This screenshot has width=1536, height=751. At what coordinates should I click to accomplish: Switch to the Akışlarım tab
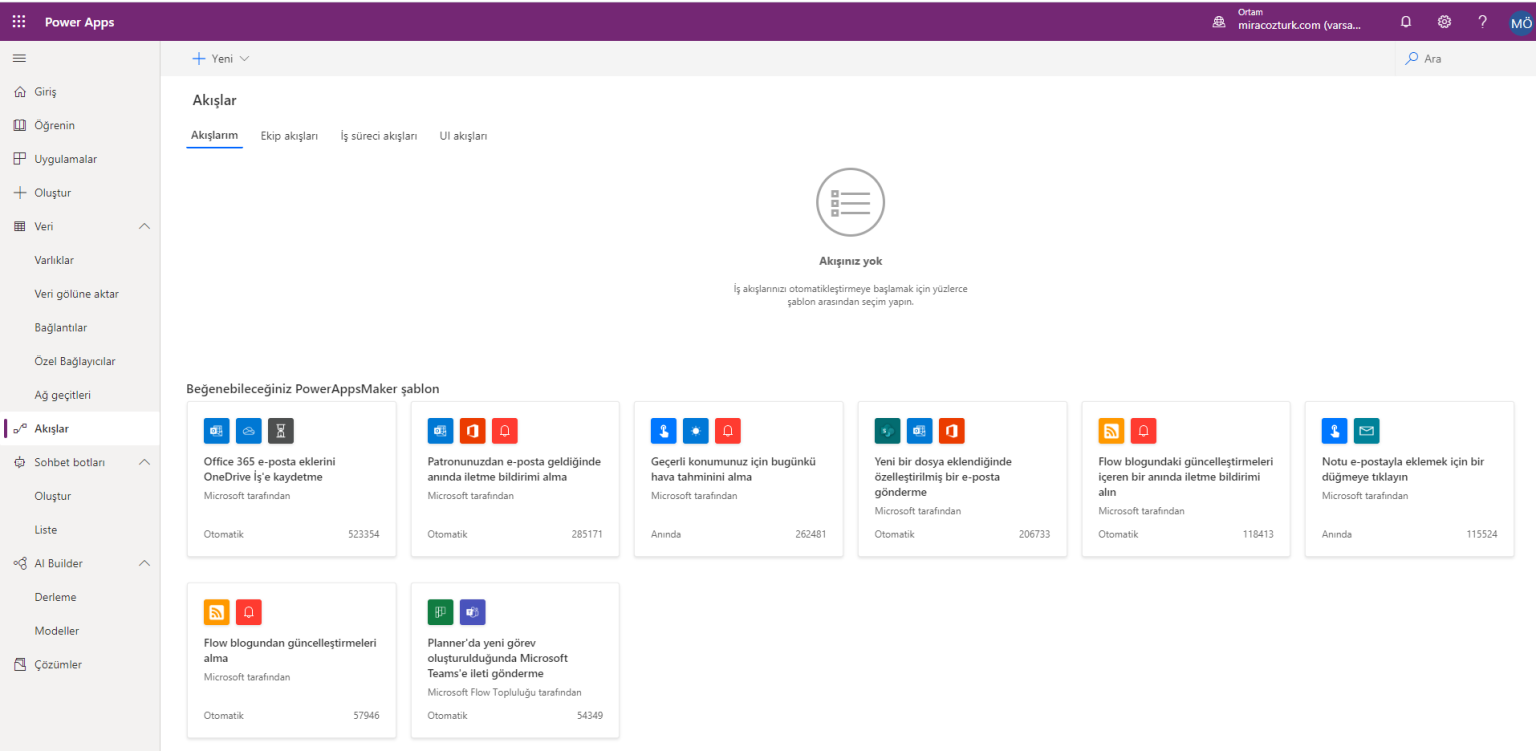(x=215, y=136)
